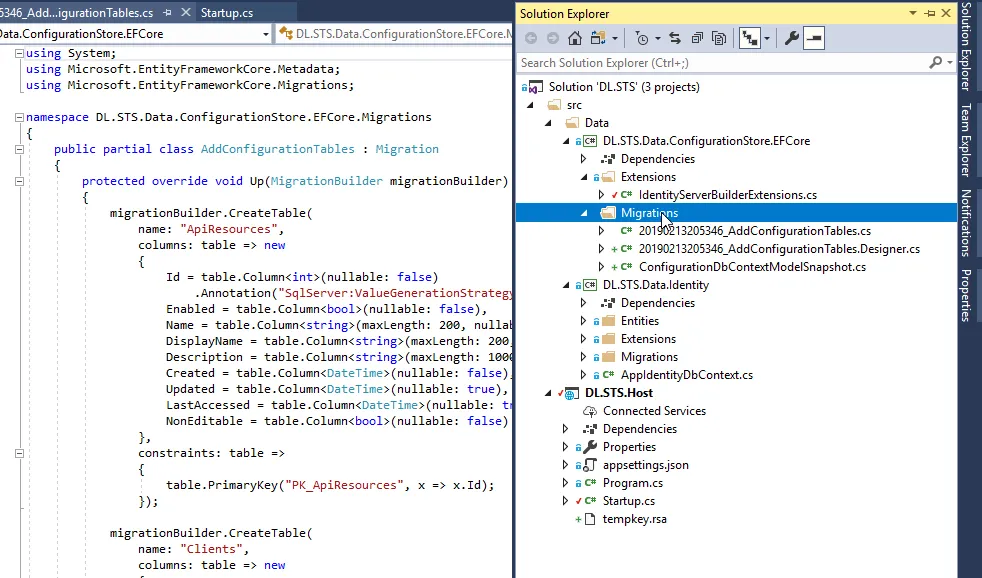
Task: Toggle pin on the AddConfigurationTables.cs tab
Action: [167, 13]
